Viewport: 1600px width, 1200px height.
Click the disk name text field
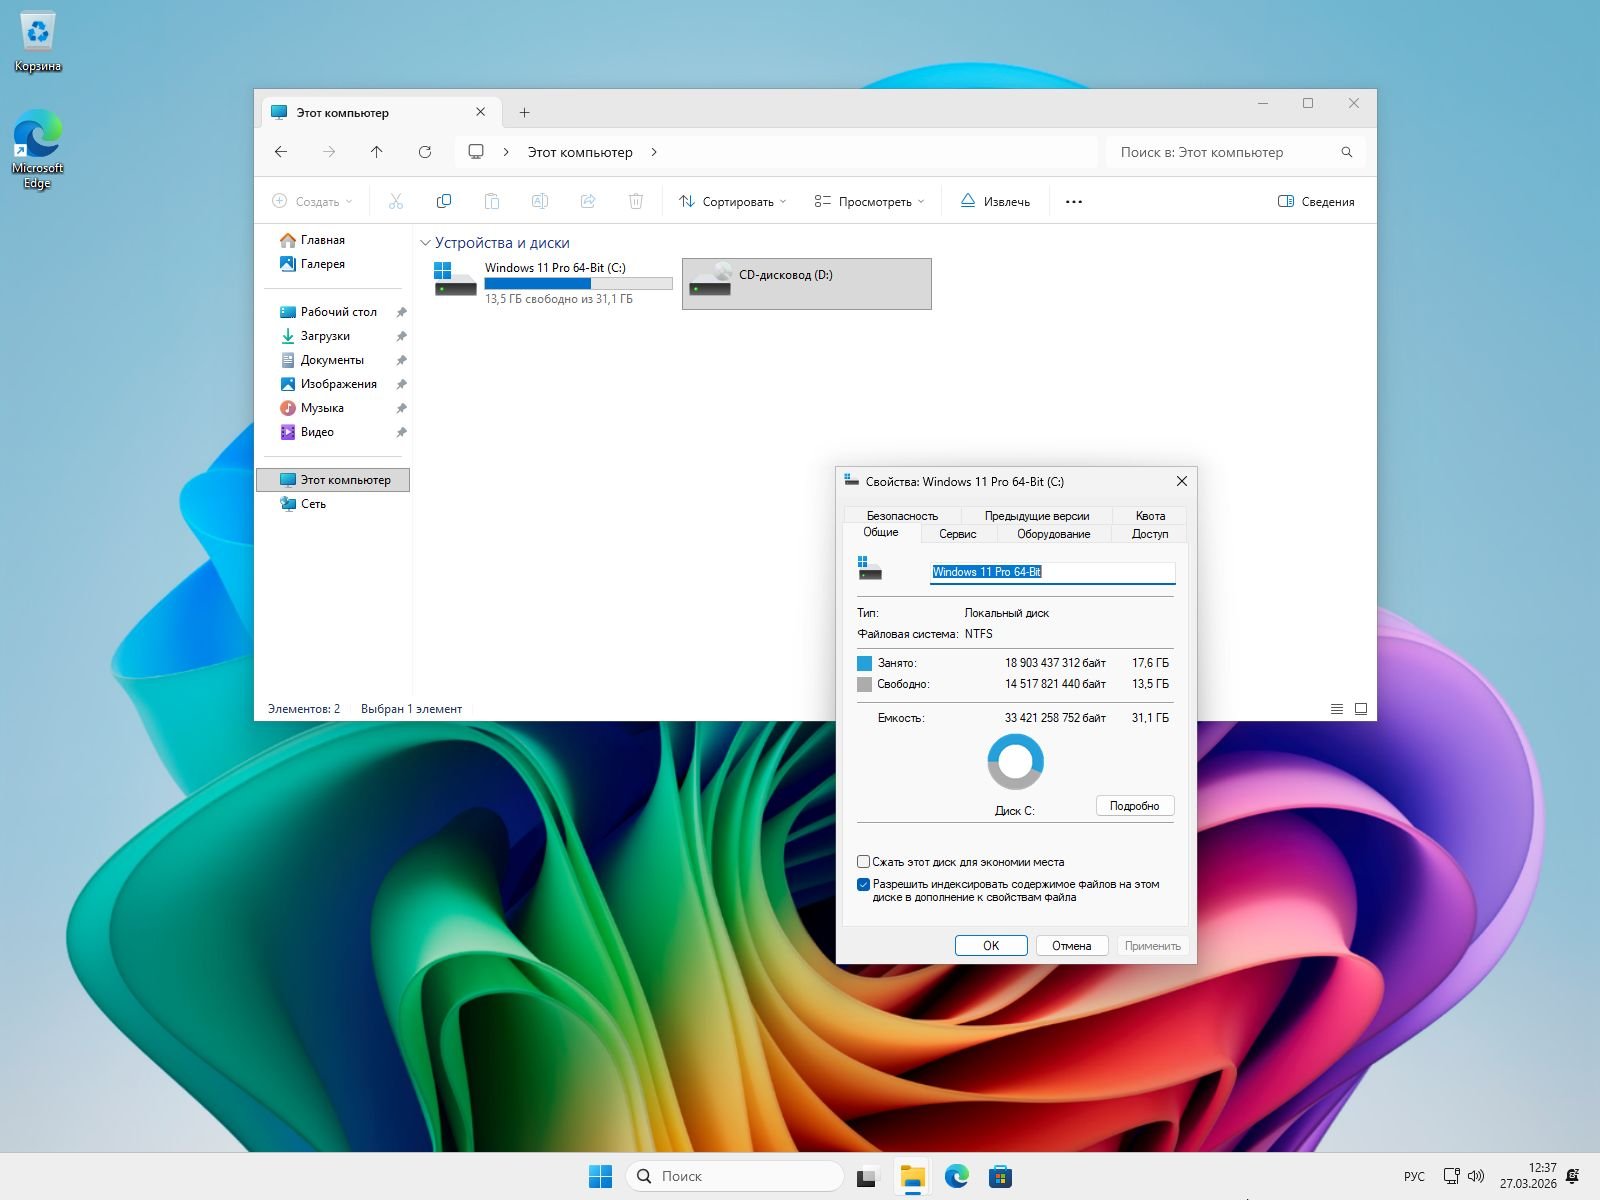point(1052,572)
